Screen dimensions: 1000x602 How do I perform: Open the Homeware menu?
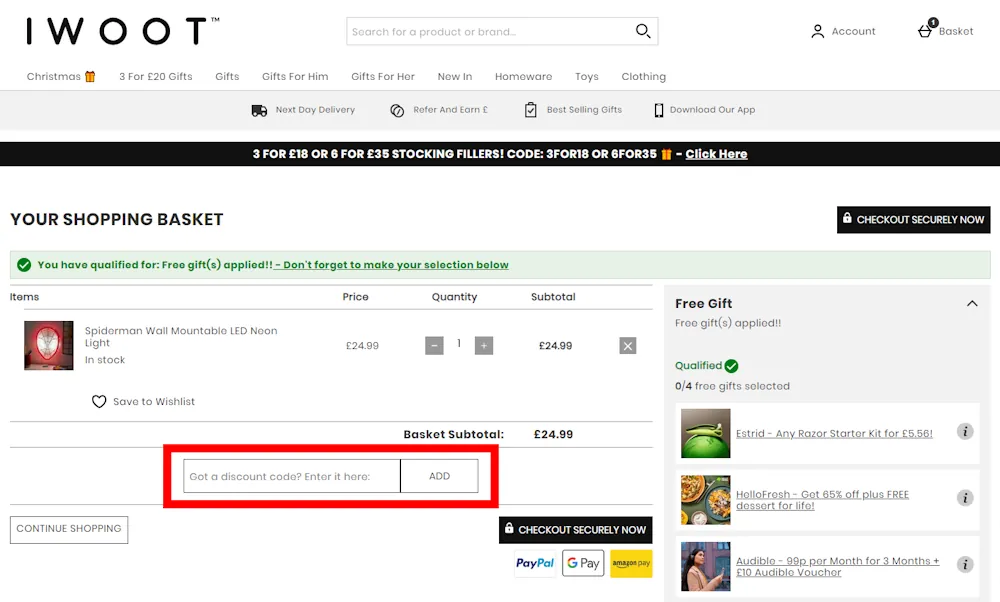524,77
